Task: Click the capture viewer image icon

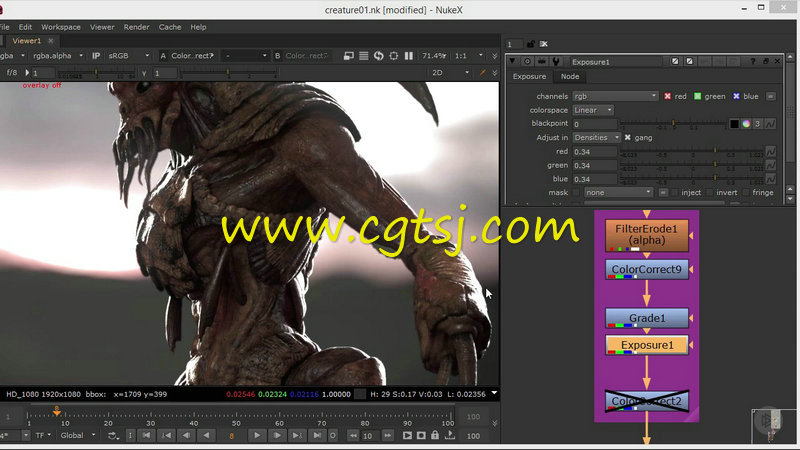Action: (421, 436)
